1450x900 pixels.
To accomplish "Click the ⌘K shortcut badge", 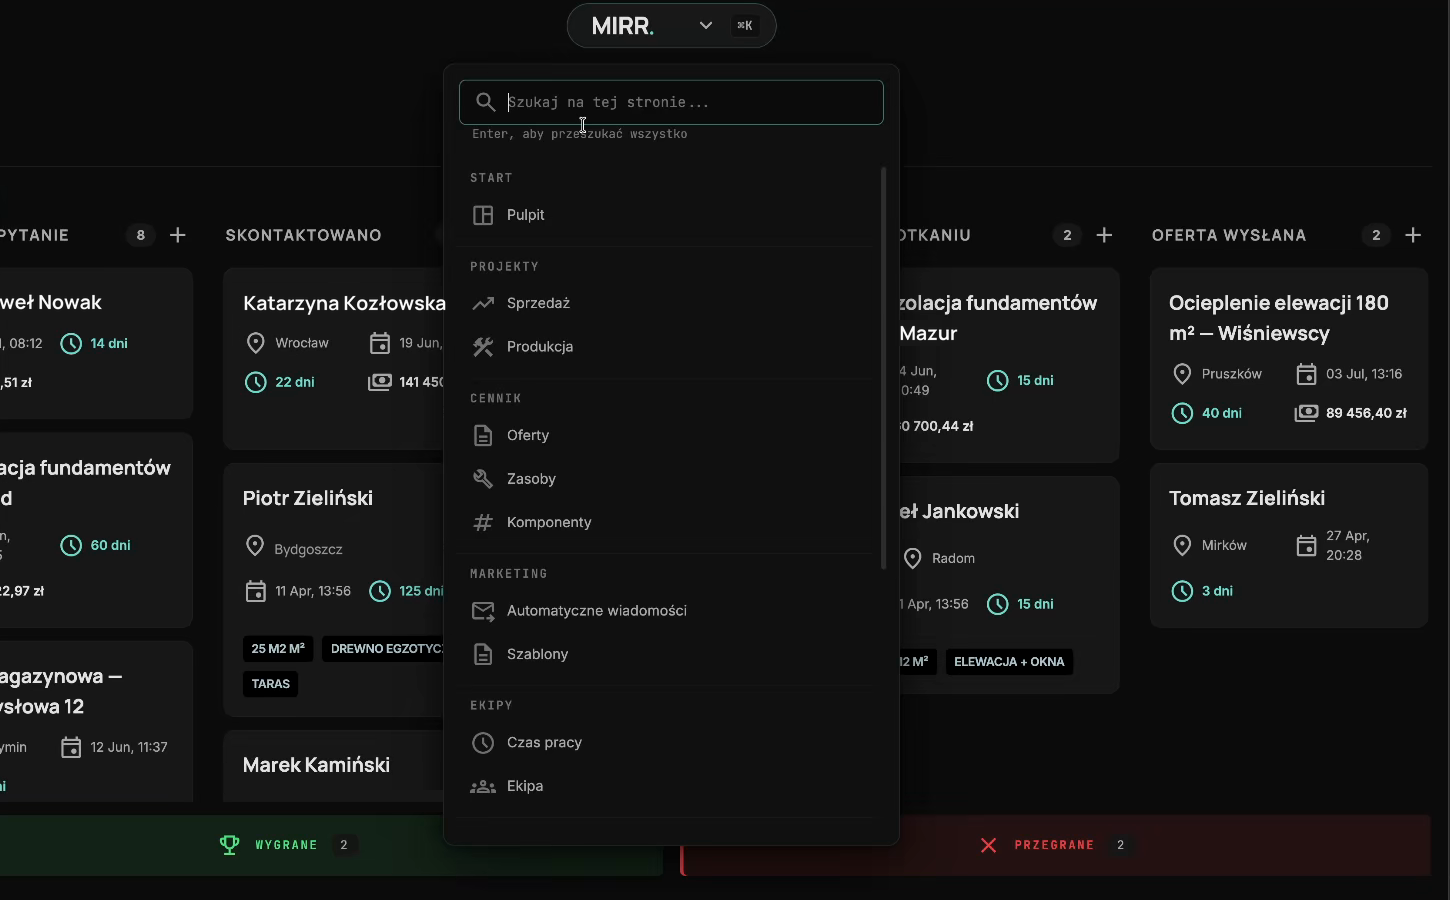I will click(745, 26).
